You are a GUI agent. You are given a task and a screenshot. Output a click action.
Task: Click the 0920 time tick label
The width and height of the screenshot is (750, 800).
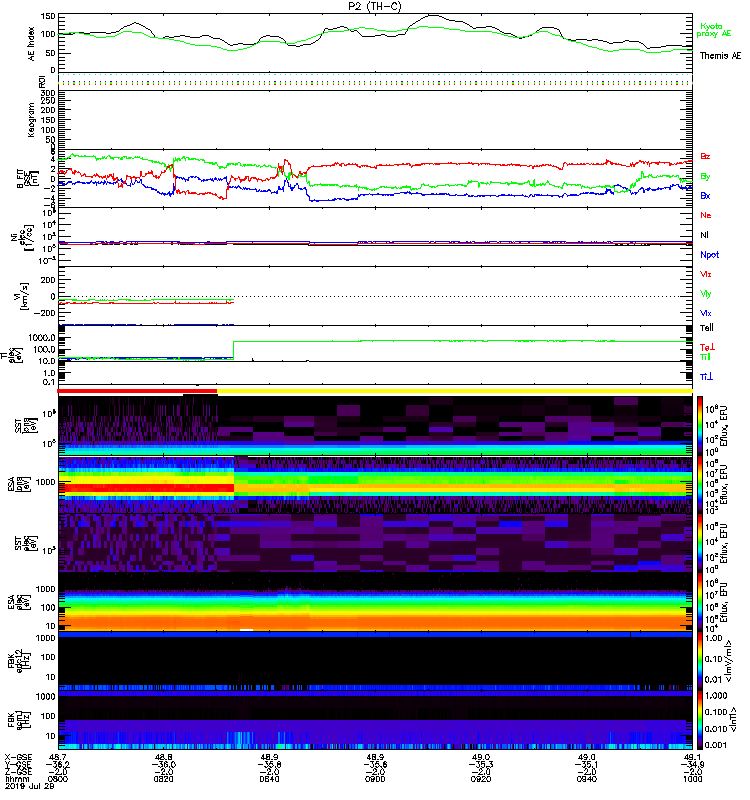(x=481, y=779)
